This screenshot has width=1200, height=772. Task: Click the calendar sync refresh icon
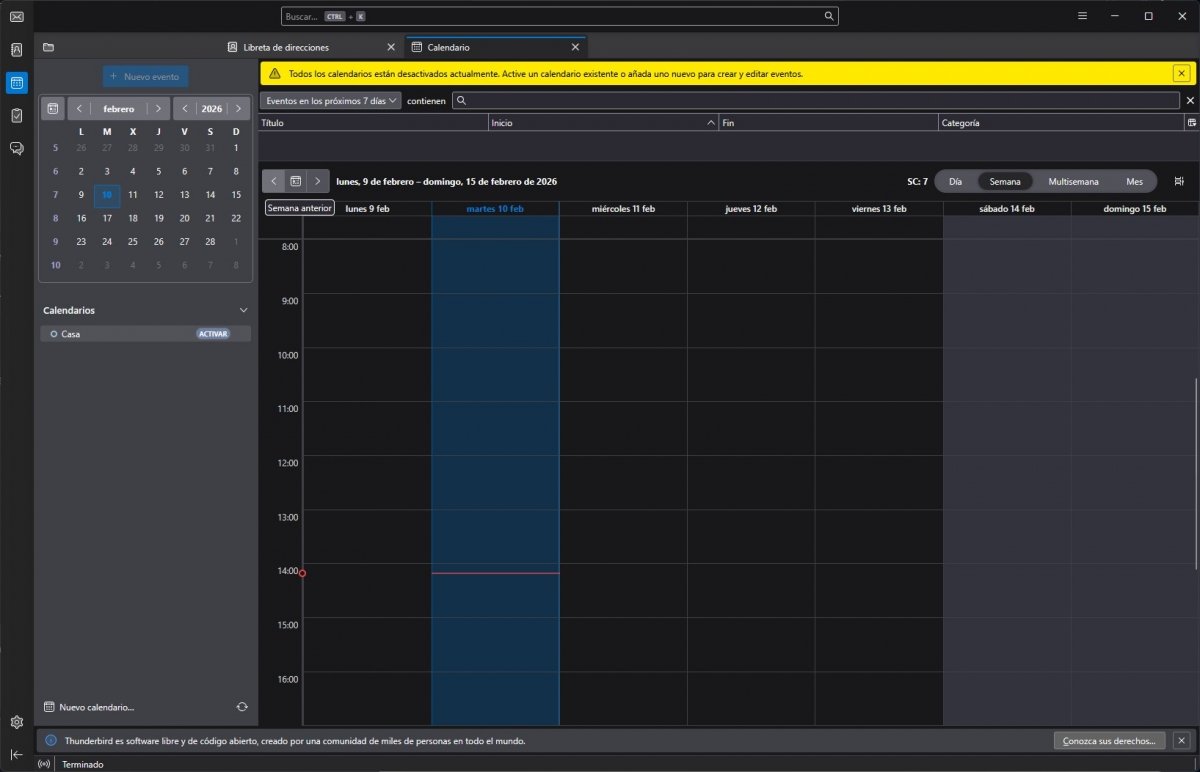point(242,707)
